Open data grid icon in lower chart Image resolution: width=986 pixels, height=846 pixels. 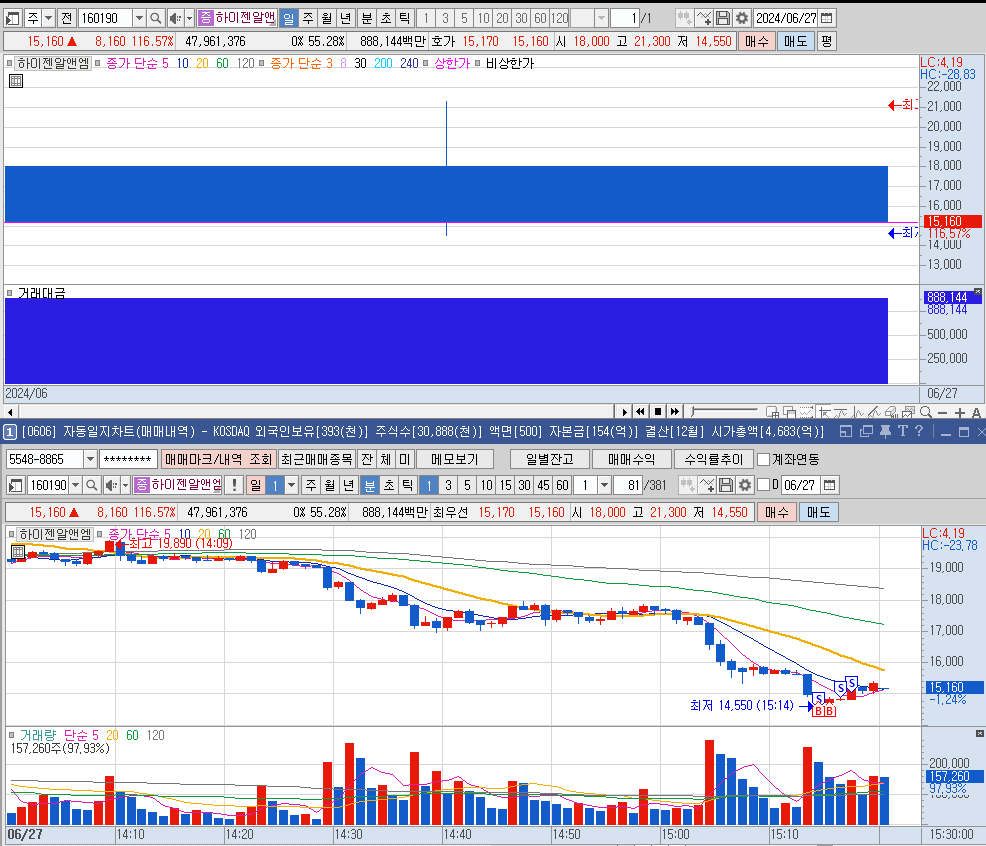[18, 552]
